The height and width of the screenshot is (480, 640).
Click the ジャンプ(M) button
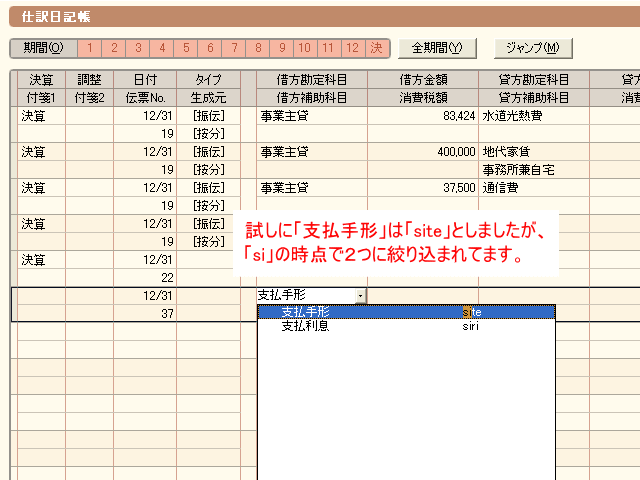(533, 48)
